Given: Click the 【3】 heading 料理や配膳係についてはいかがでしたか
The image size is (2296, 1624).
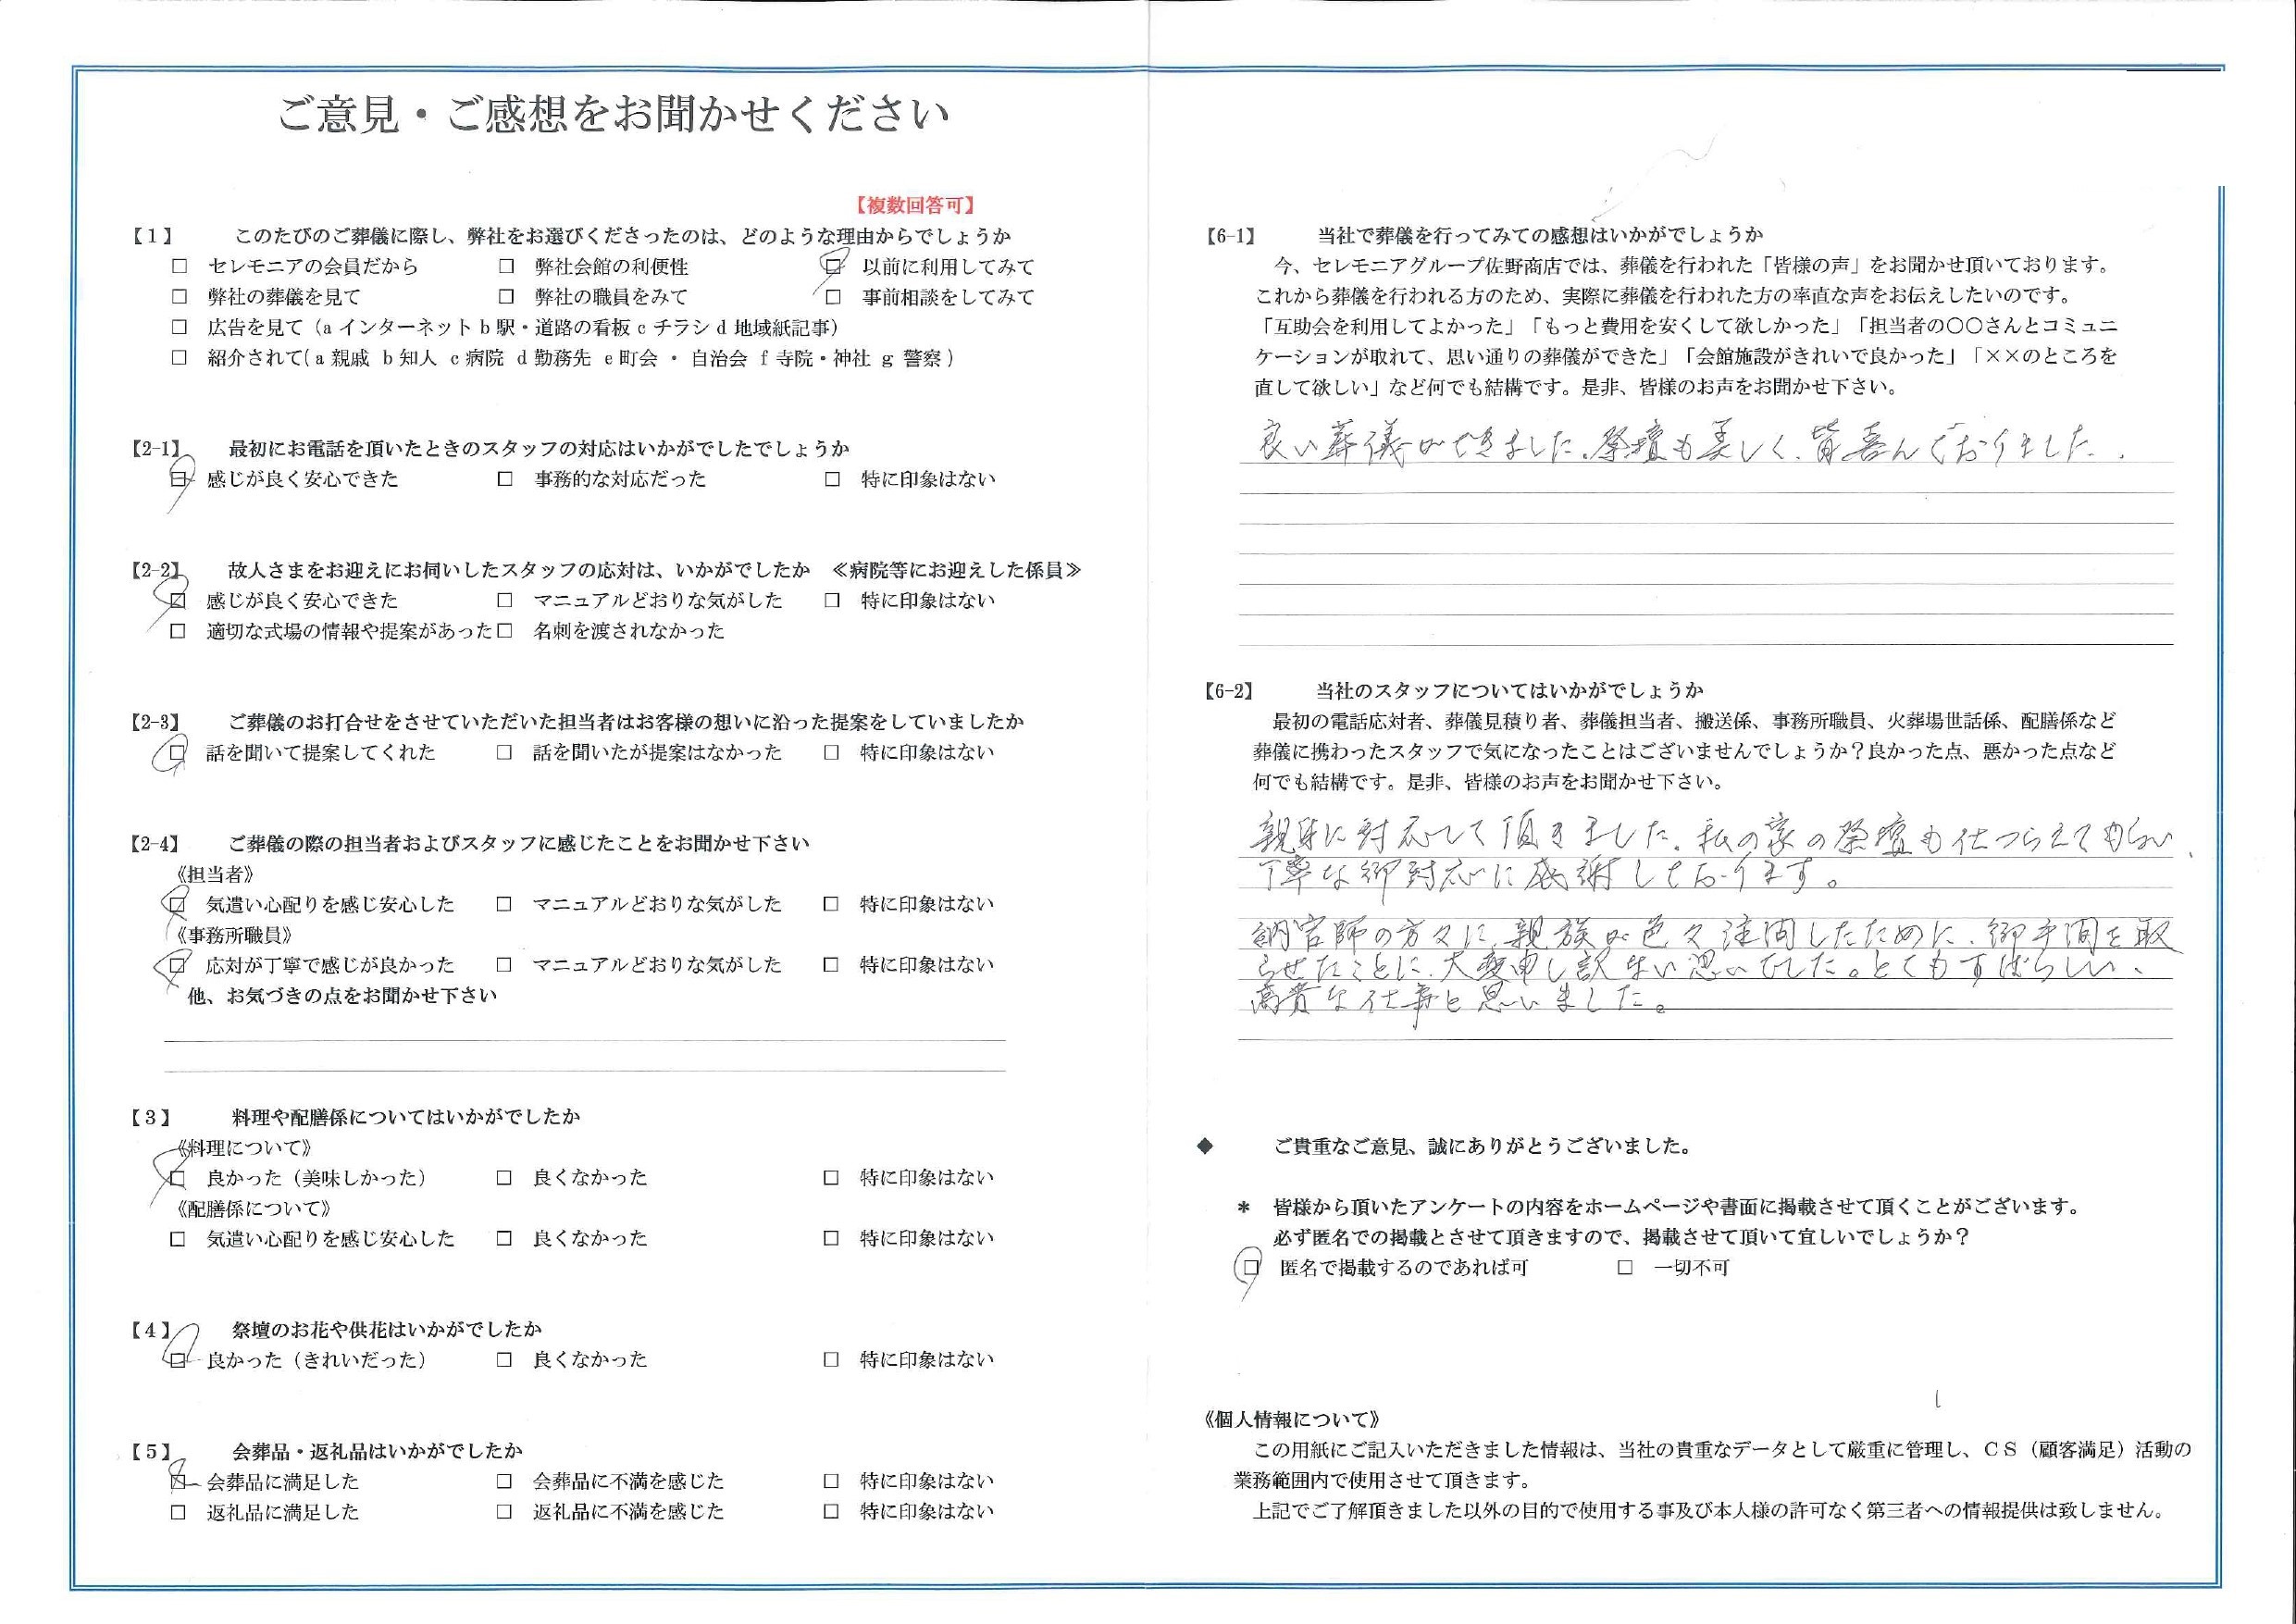Looking at the screenshot, I should click(x=406, y=1117).
